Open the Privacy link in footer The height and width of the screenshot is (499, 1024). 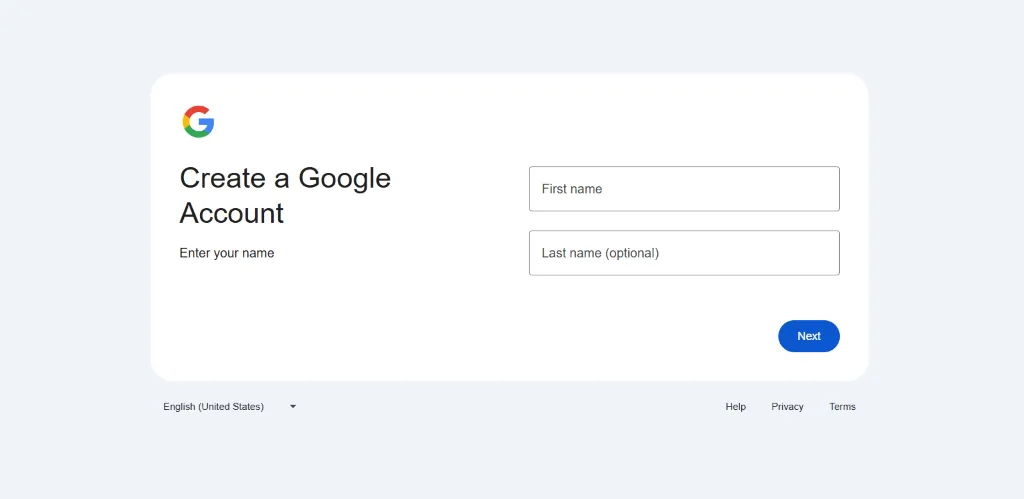[x=787, y=407]
